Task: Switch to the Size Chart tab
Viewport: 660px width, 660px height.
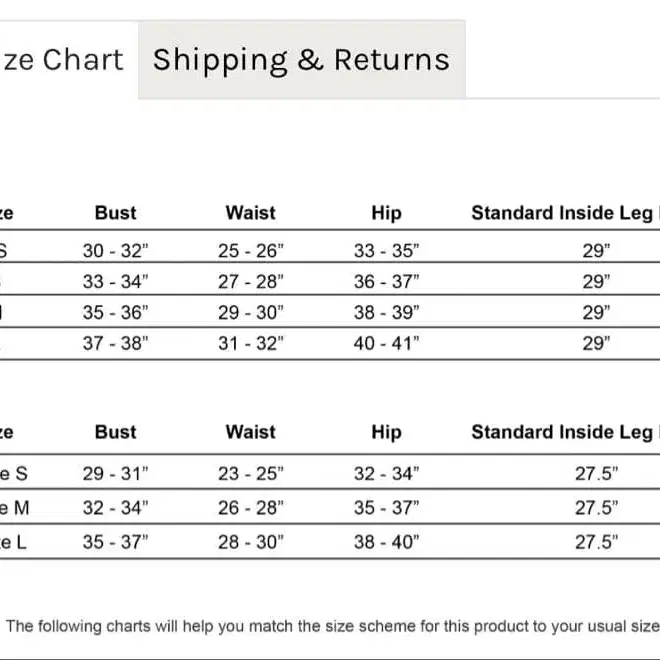Action: [63, 59]
